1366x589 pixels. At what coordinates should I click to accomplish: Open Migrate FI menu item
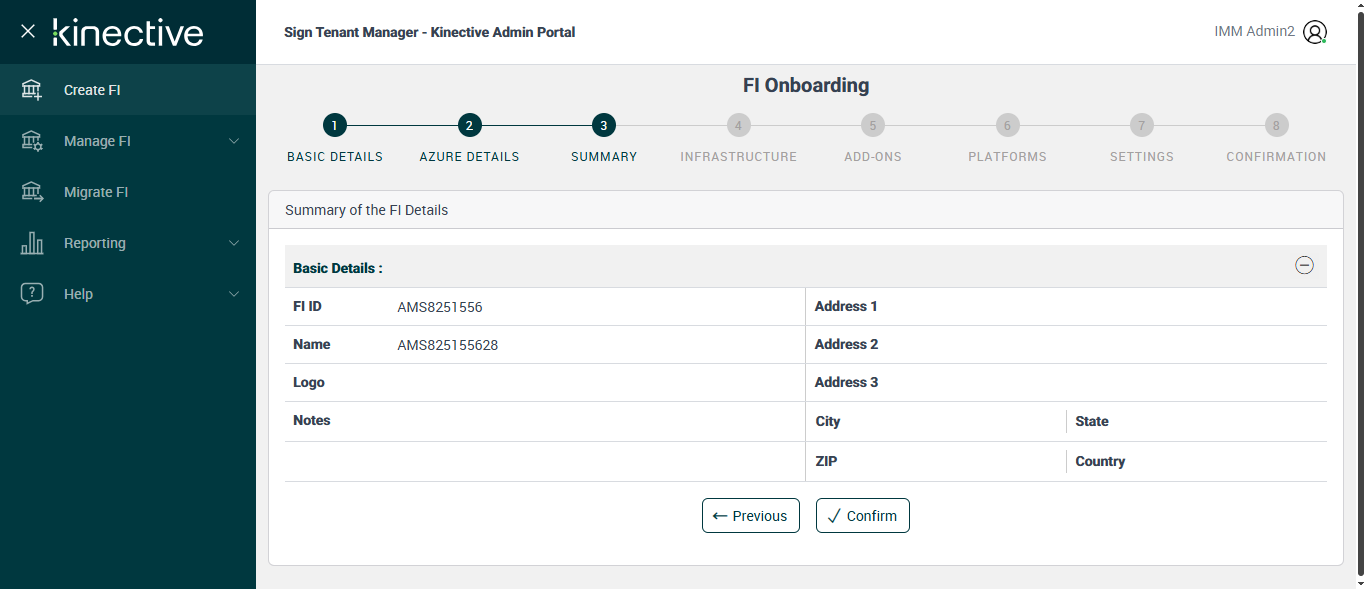click(96, 192)
